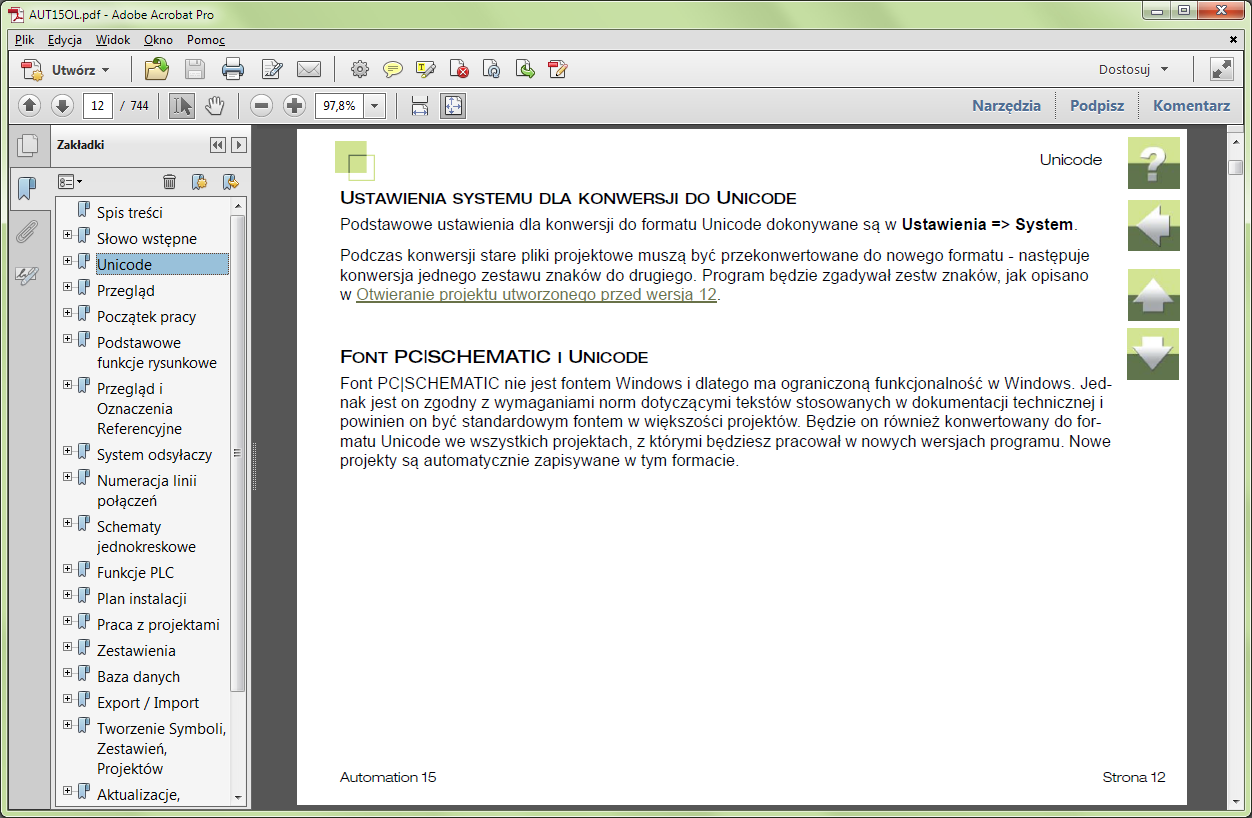This screenshot has width=1252, height=818.
Task: Click the green down arrow button on page
Action: (x=1154, y=354)
